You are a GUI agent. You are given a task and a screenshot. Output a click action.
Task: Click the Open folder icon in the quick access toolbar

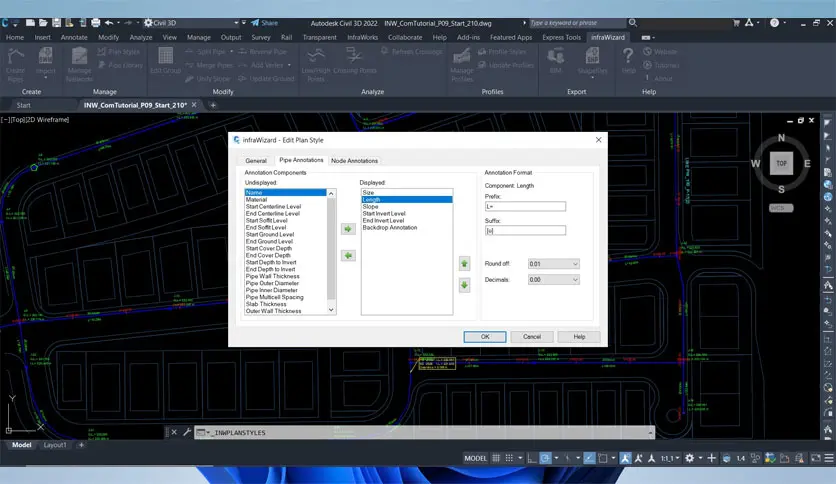[43, 23]
